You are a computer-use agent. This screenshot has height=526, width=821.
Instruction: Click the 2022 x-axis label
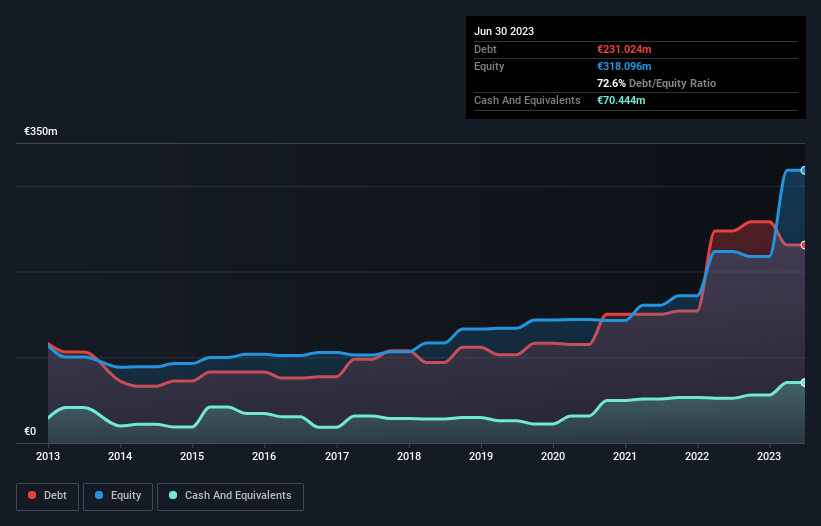[x=697, y=456]
